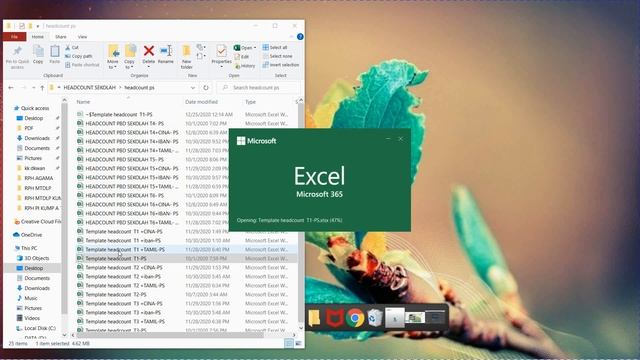
Task: Expand the New item dropdown
Action: click(201, 47)
